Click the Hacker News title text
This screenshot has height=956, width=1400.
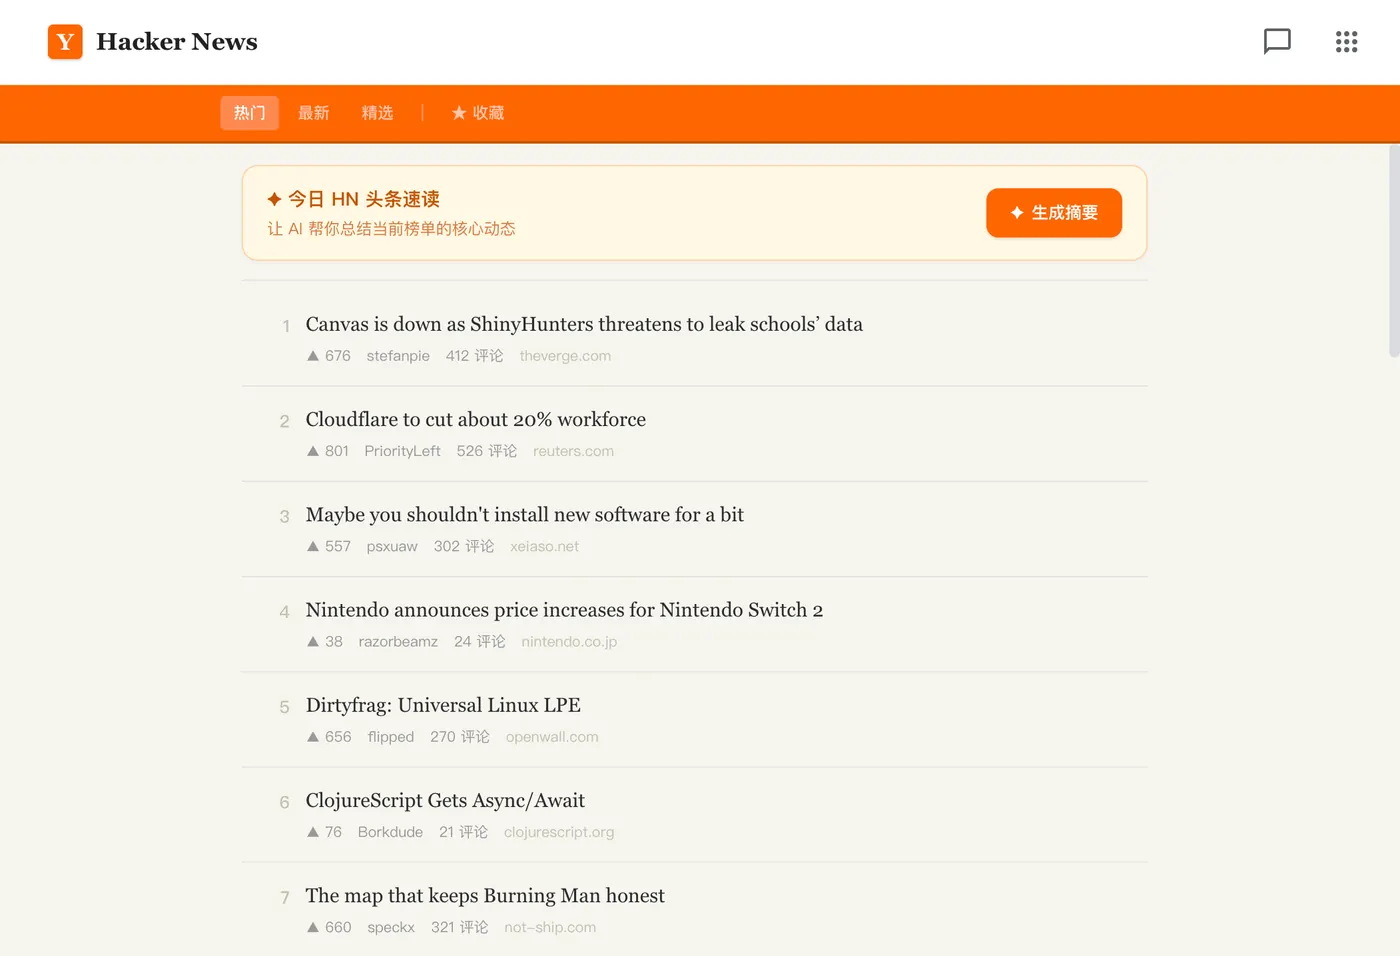point(177,42)
